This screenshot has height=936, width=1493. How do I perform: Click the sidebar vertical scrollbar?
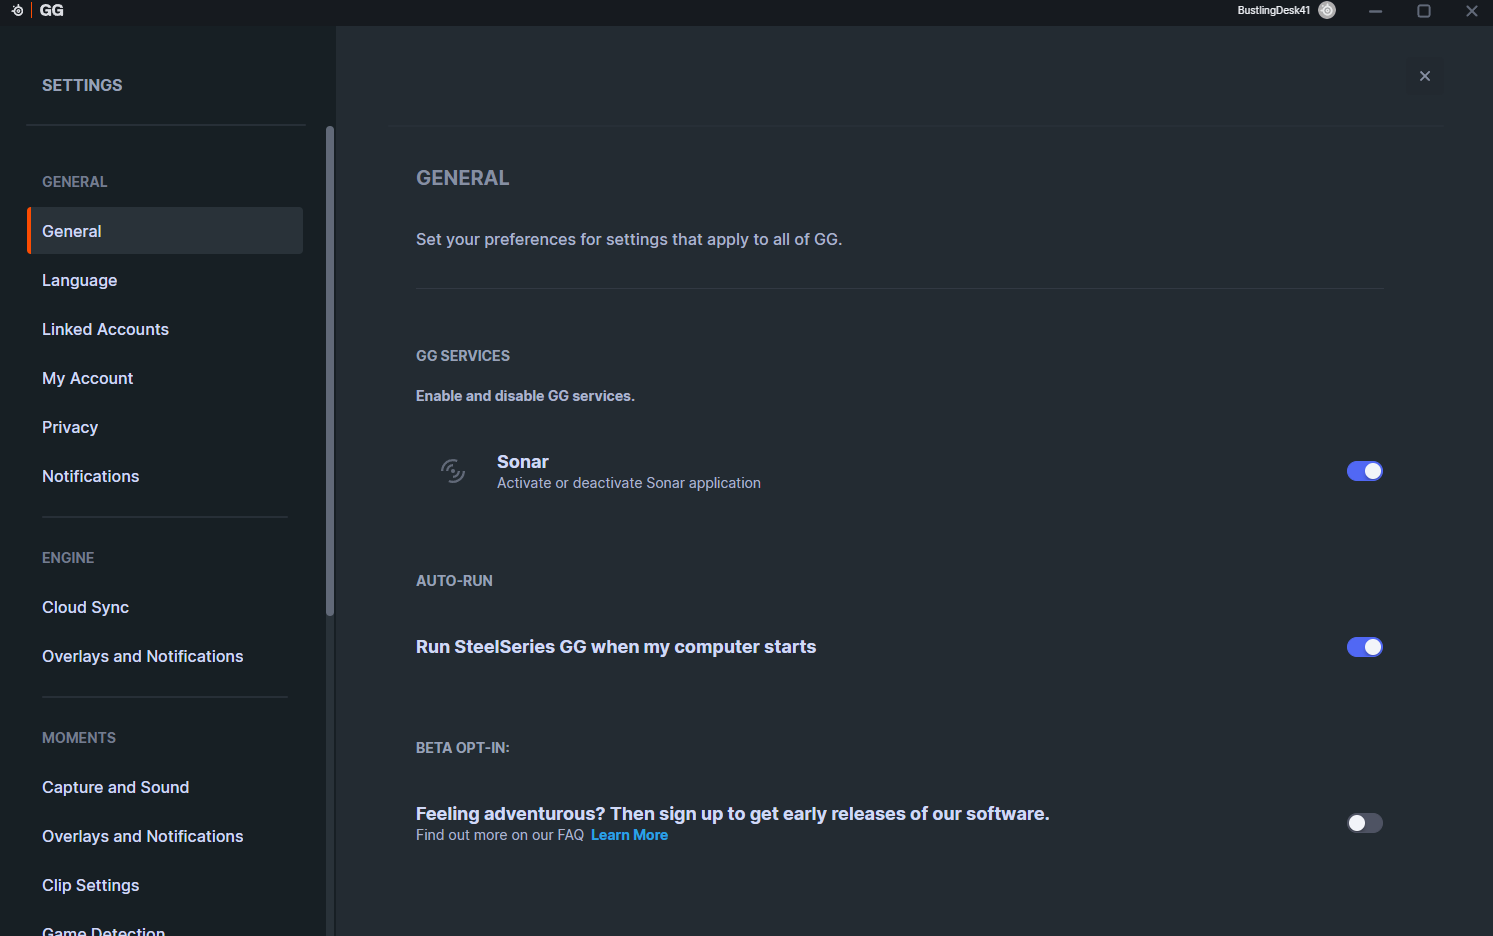[x=330, y=371]
